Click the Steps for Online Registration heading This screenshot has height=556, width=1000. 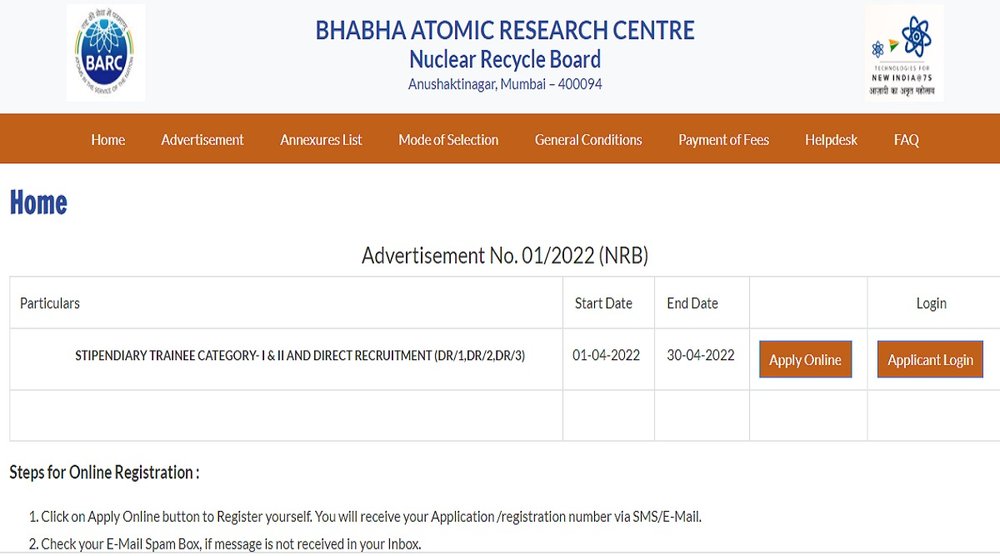coord(104,473)
